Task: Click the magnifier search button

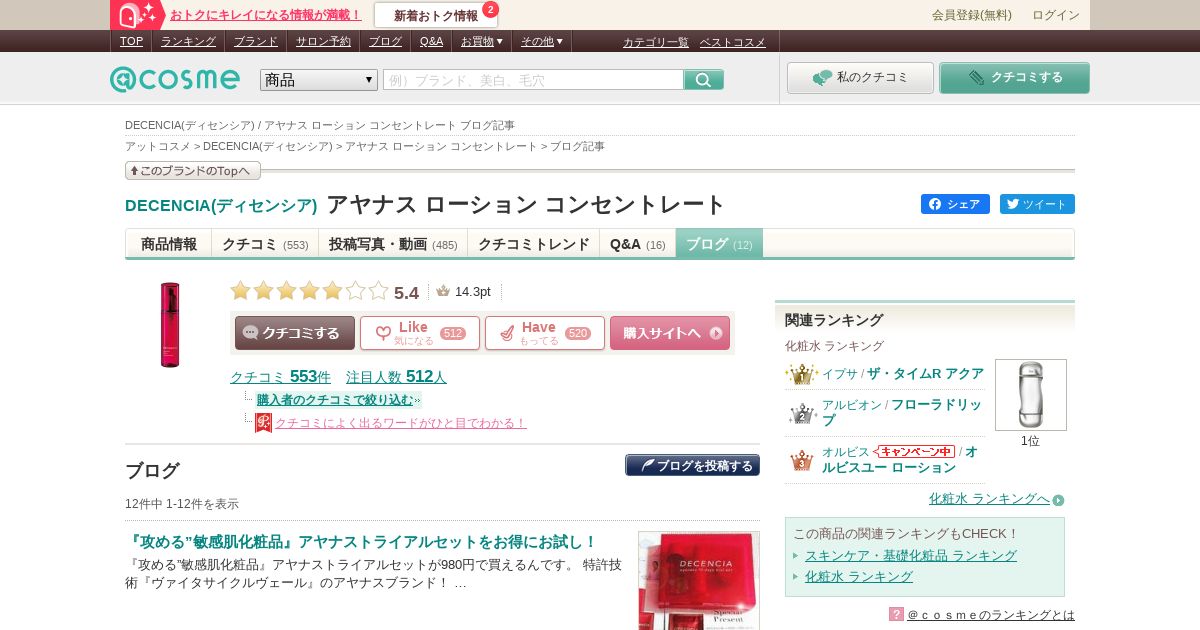Action: (704, 80)
